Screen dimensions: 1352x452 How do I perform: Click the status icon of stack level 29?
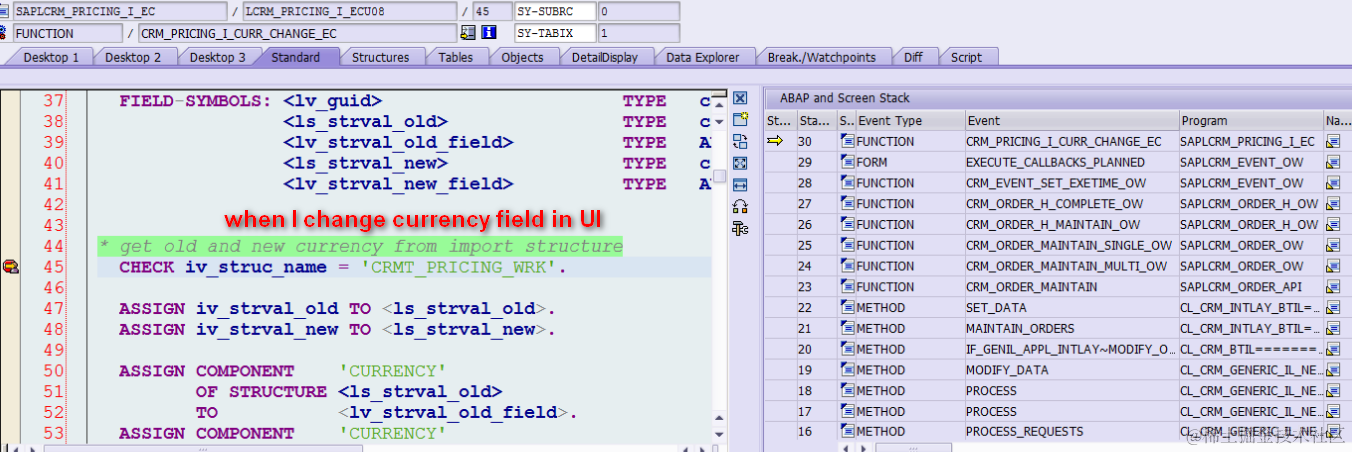pyautogui.click(x=847, y=162)
